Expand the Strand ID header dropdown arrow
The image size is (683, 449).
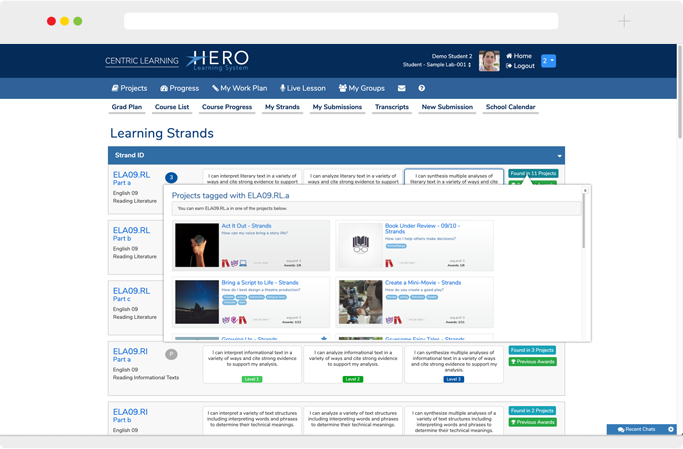(x=559, y=156)
